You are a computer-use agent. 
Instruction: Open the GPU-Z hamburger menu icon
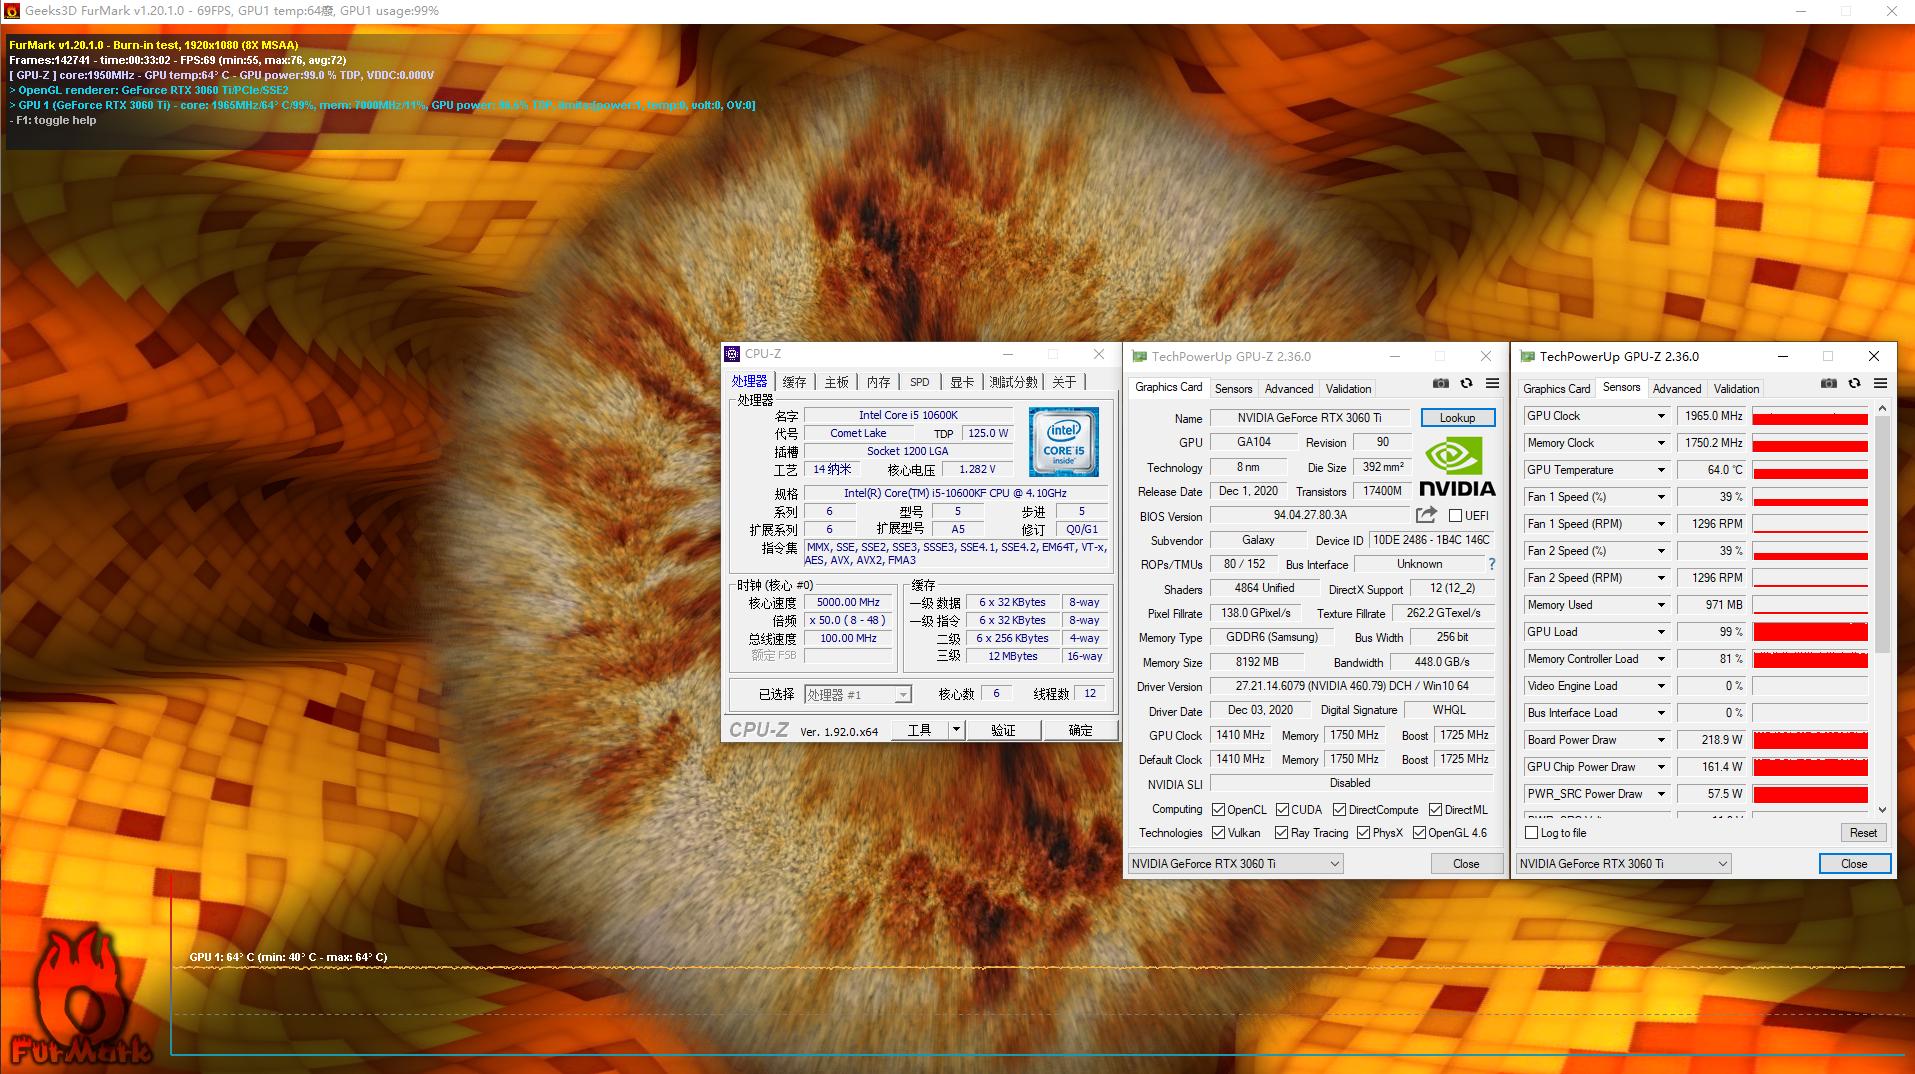pyautogui.click(x=1492, y=383)
